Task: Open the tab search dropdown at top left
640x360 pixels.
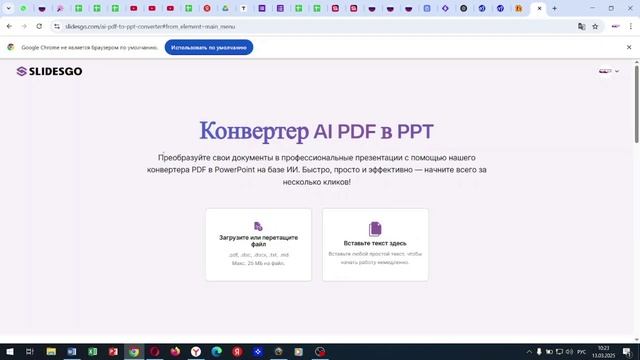Action: (8, 8)
